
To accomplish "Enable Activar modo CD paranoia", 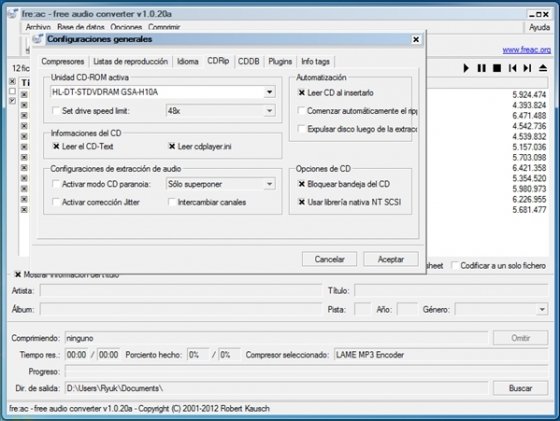I will (56, 184).
